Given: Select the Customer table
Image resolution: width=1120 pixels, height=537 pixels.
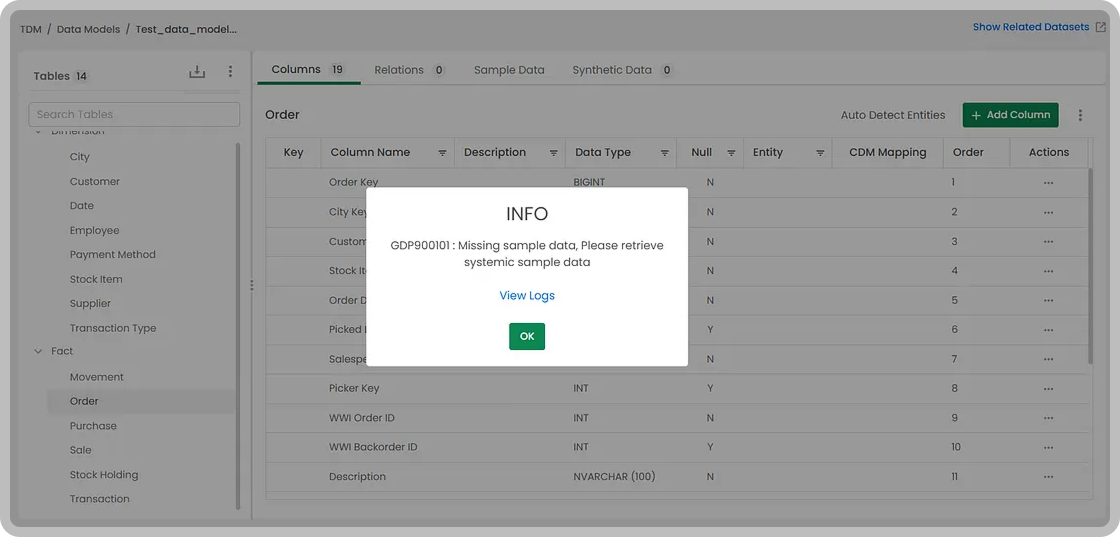Looking at the screenshot, I should tap(95, 181).
